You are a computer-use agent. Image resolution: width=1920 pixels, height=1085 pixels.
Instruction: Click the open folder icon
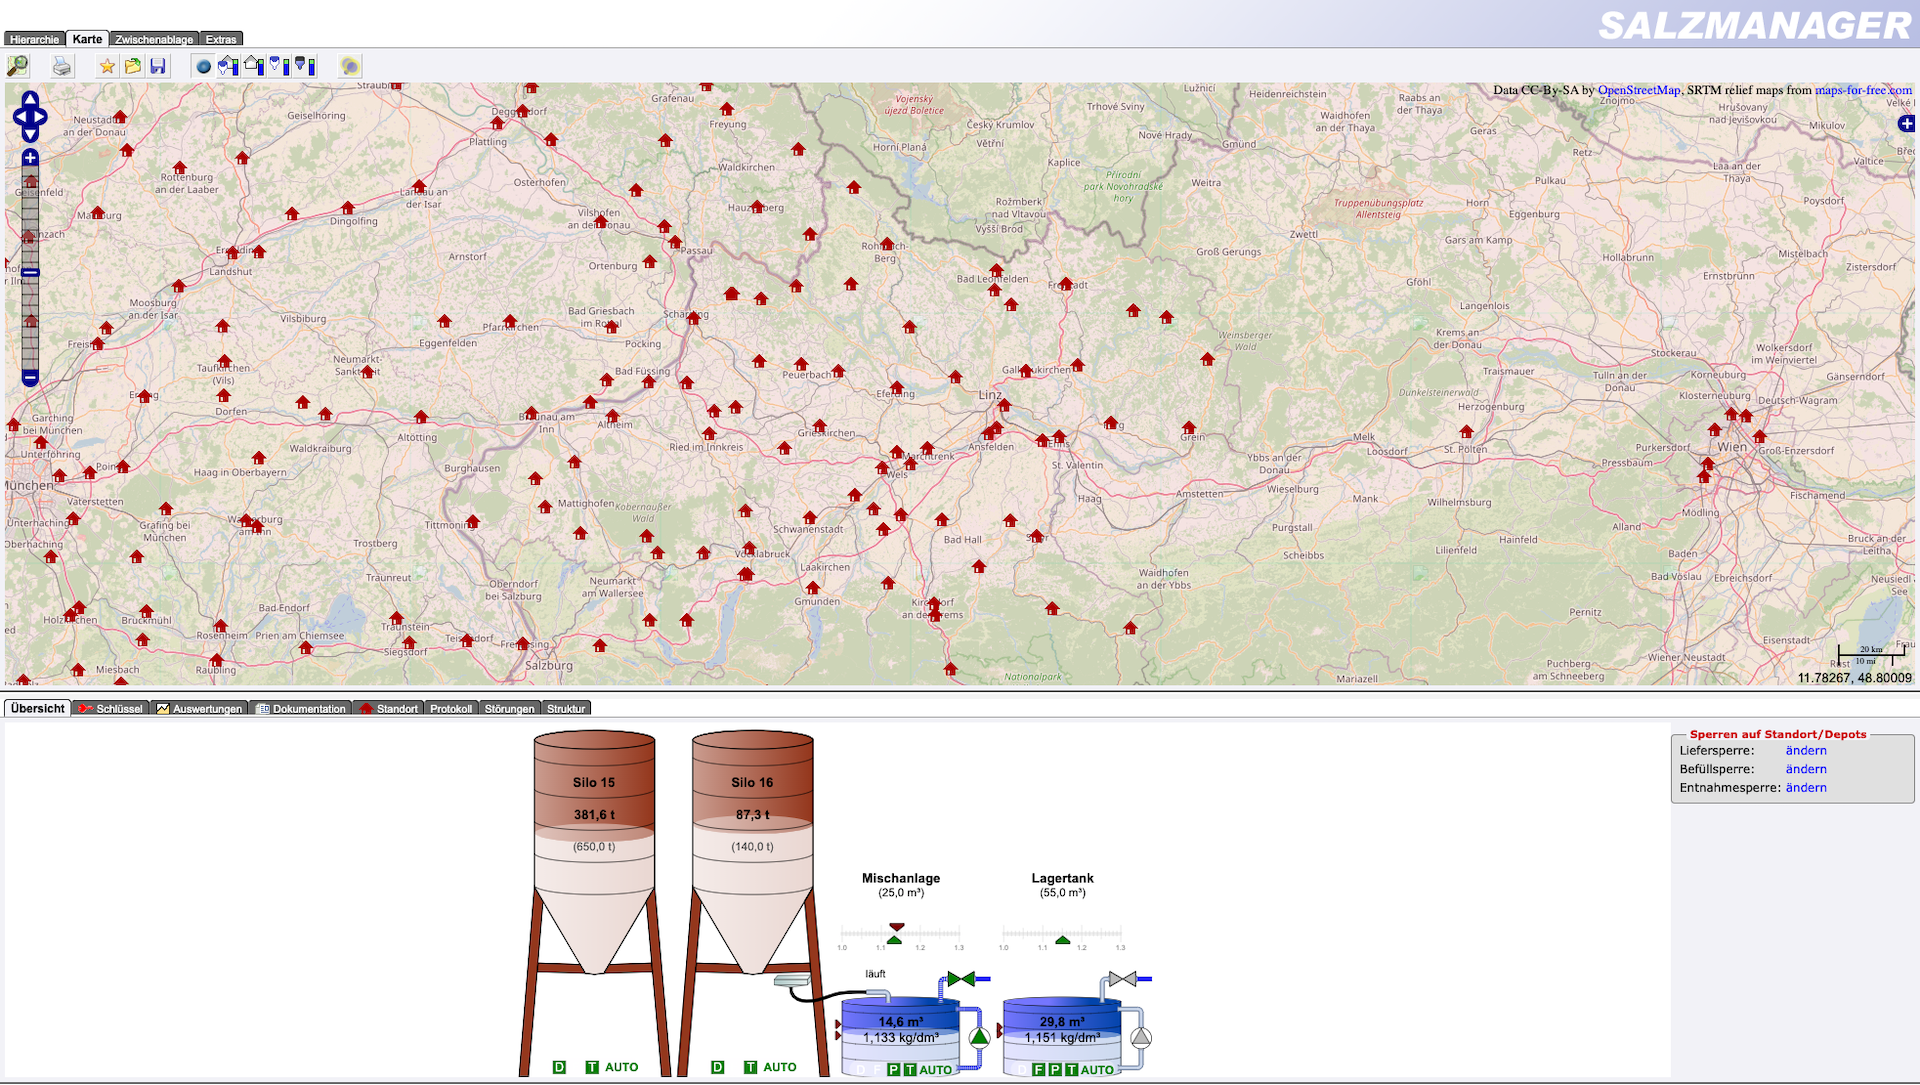pyautogui.click(x=132, y=66)
